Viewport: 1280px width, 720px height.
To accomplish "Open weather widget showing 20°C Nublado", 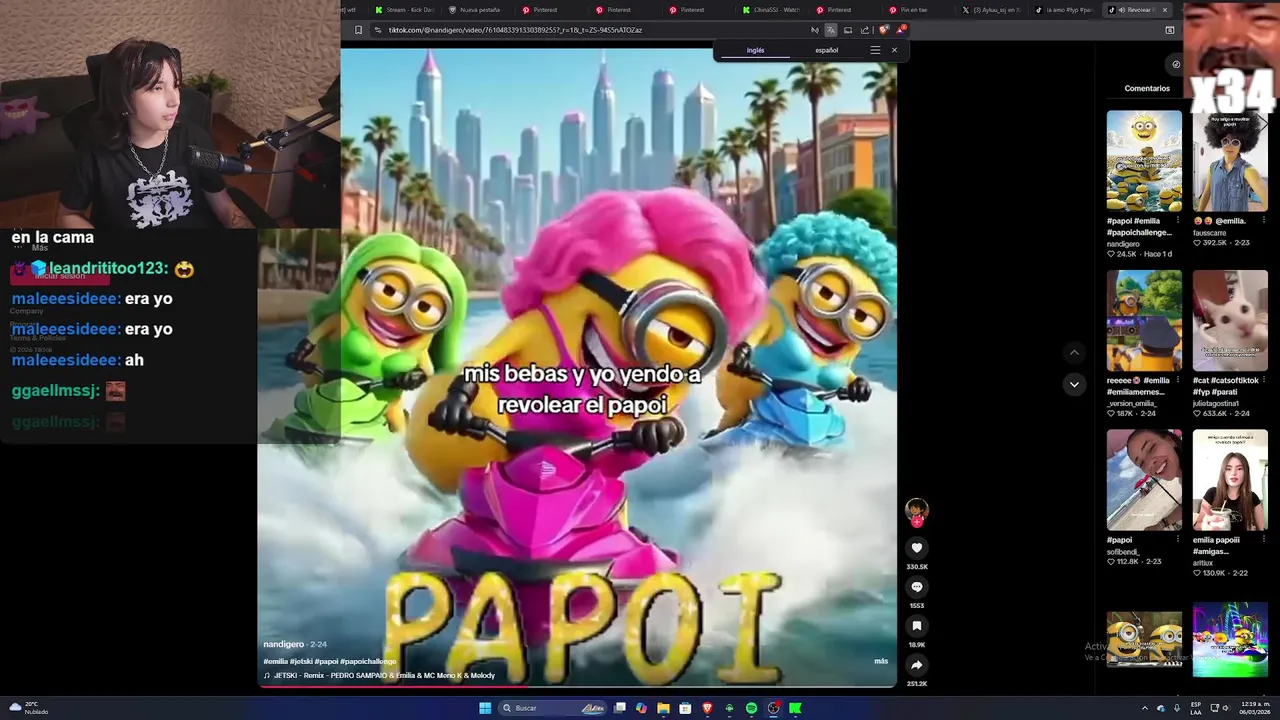I will tap(29, 708).
